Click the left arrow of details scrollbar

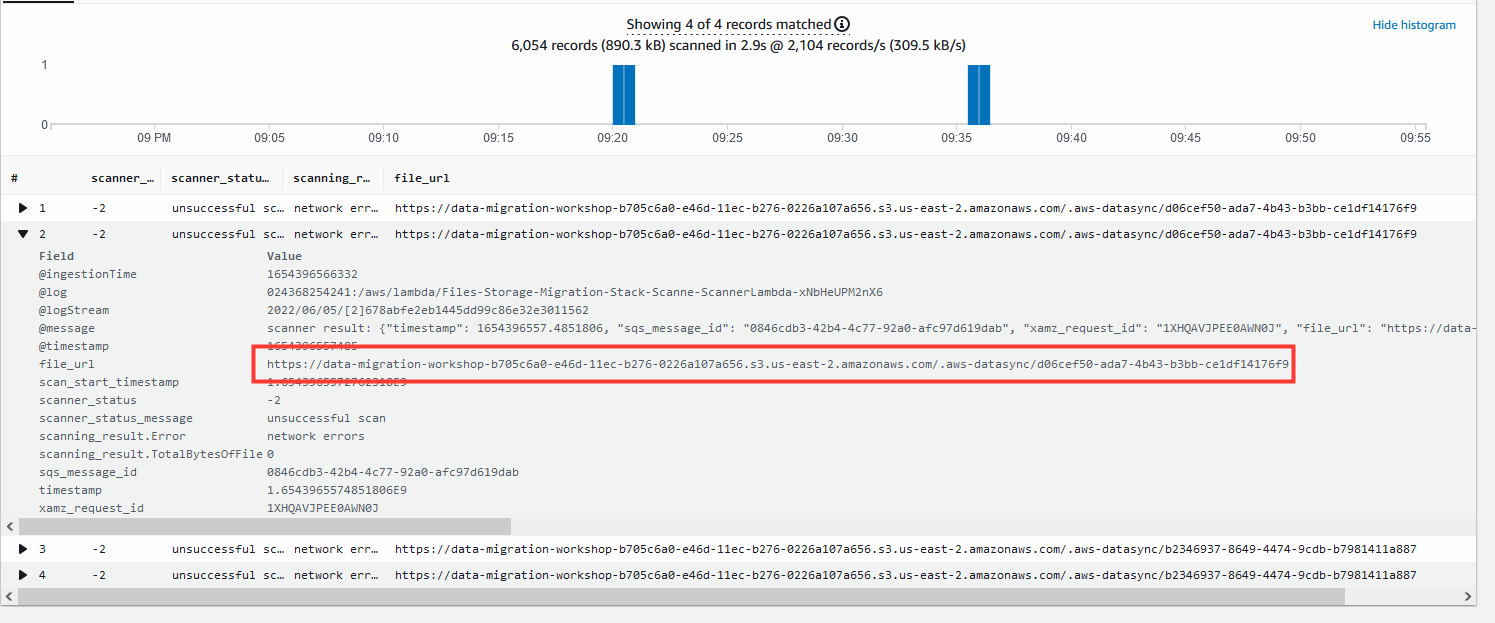(x=11, y=526)
